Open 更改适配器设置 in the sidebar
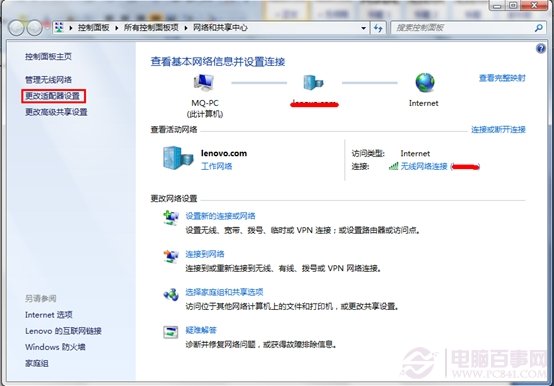The width and height of the screenshot is (554, 386). click(x=53, y=96)
